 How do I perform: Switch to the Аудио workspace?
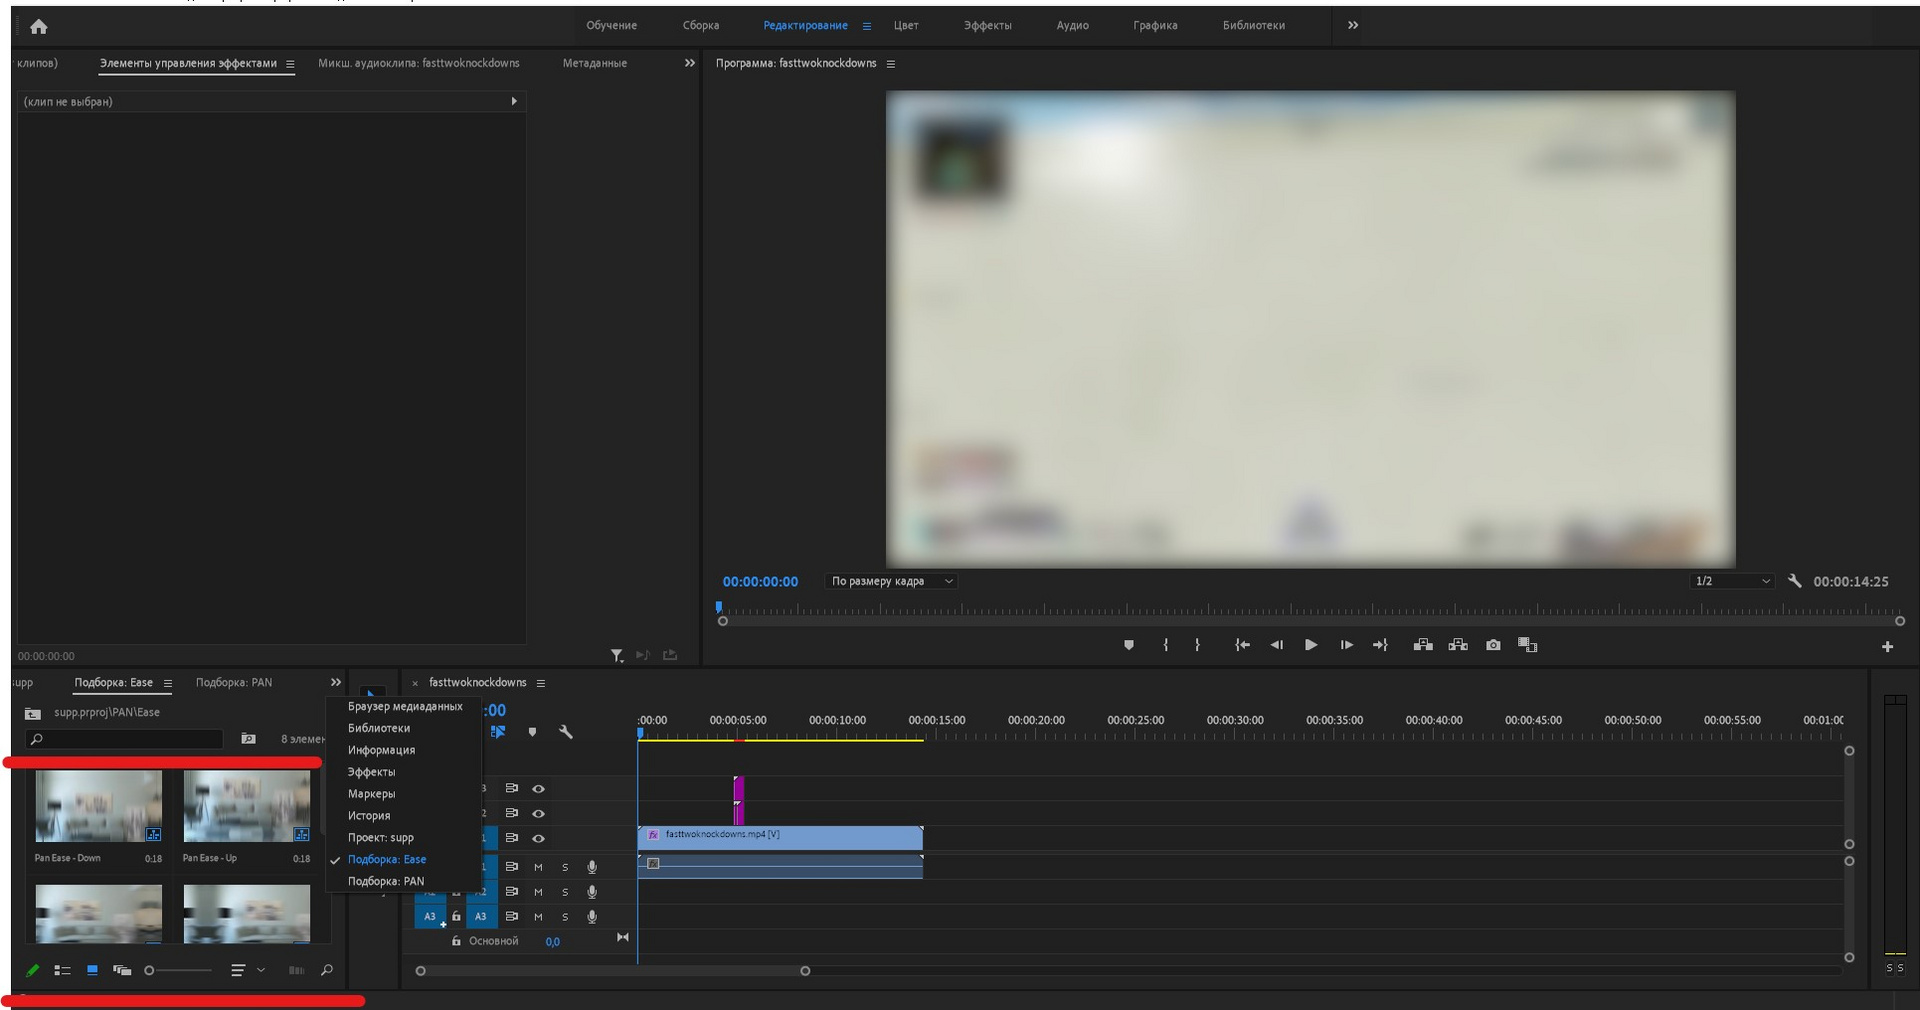click(1072, 25)
